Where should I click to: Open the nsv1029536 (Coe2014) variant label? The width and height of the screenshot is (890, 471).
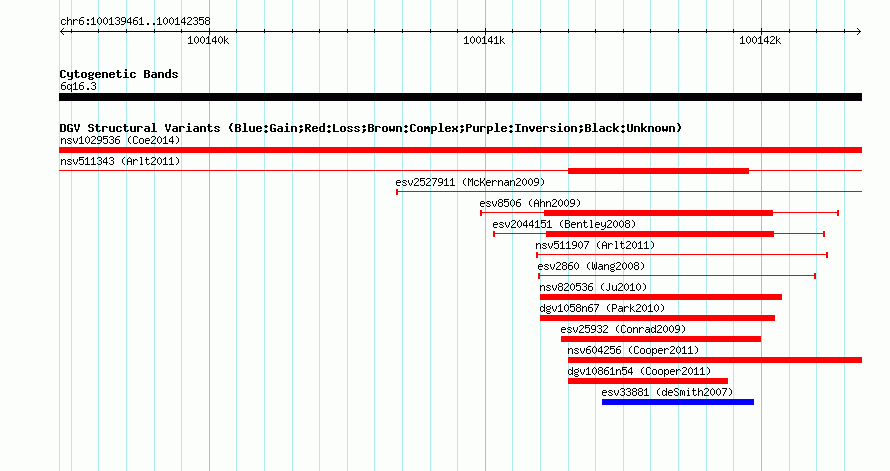120,140
